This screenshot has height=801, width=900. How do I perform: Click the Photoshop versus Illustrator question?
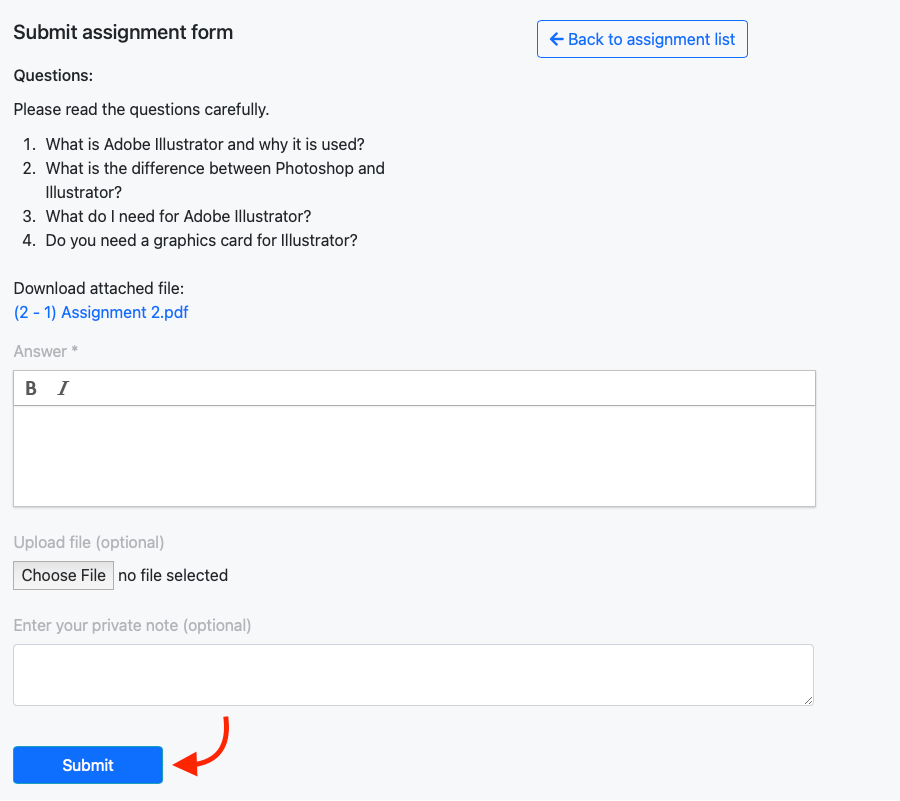pos(215,168)
